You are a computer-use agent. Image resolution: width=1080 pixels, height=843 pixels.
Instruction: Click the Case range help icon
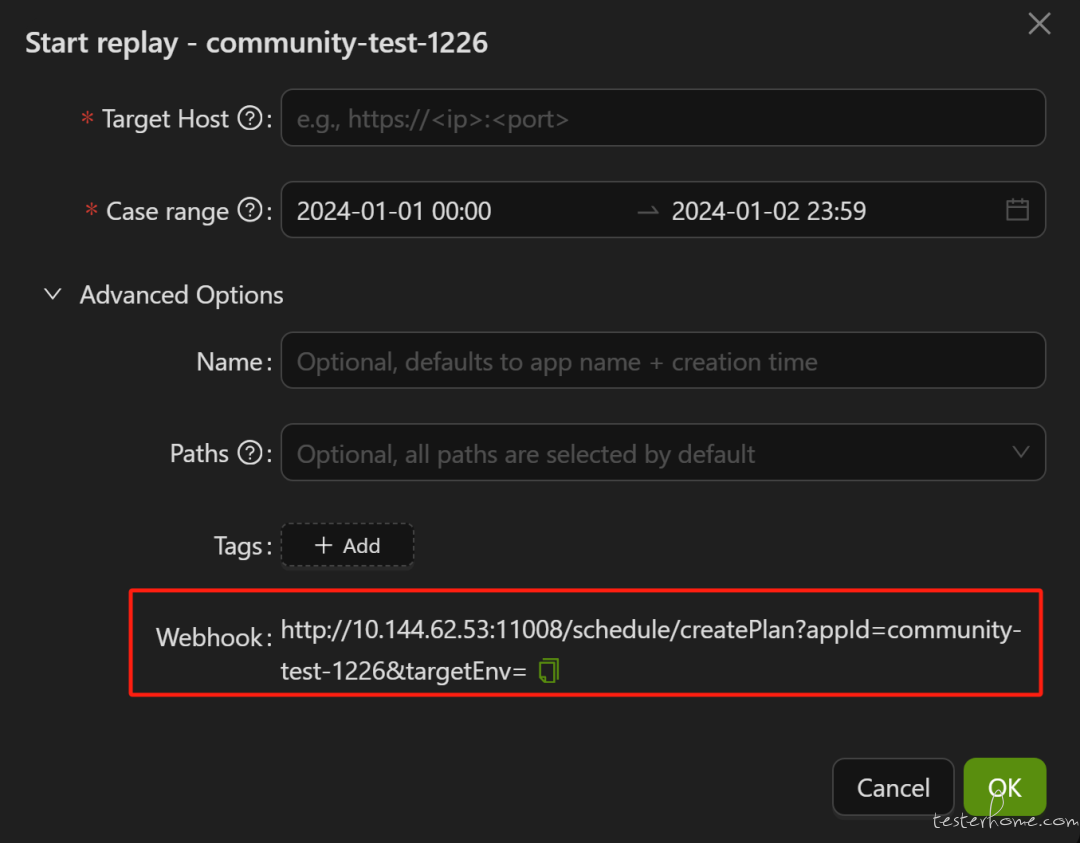coord(249,210)
